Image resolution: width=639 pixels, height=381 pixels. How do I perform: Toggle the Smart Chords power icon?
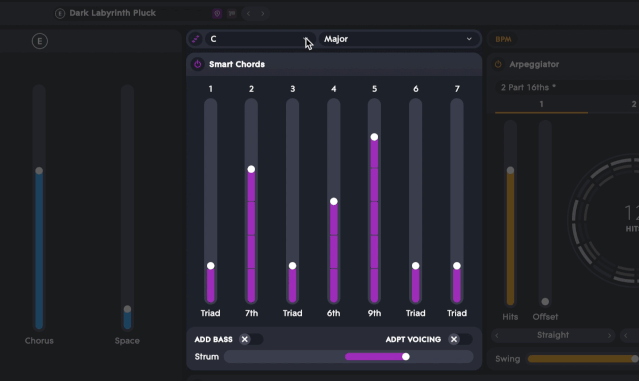(x=198, y=64)
